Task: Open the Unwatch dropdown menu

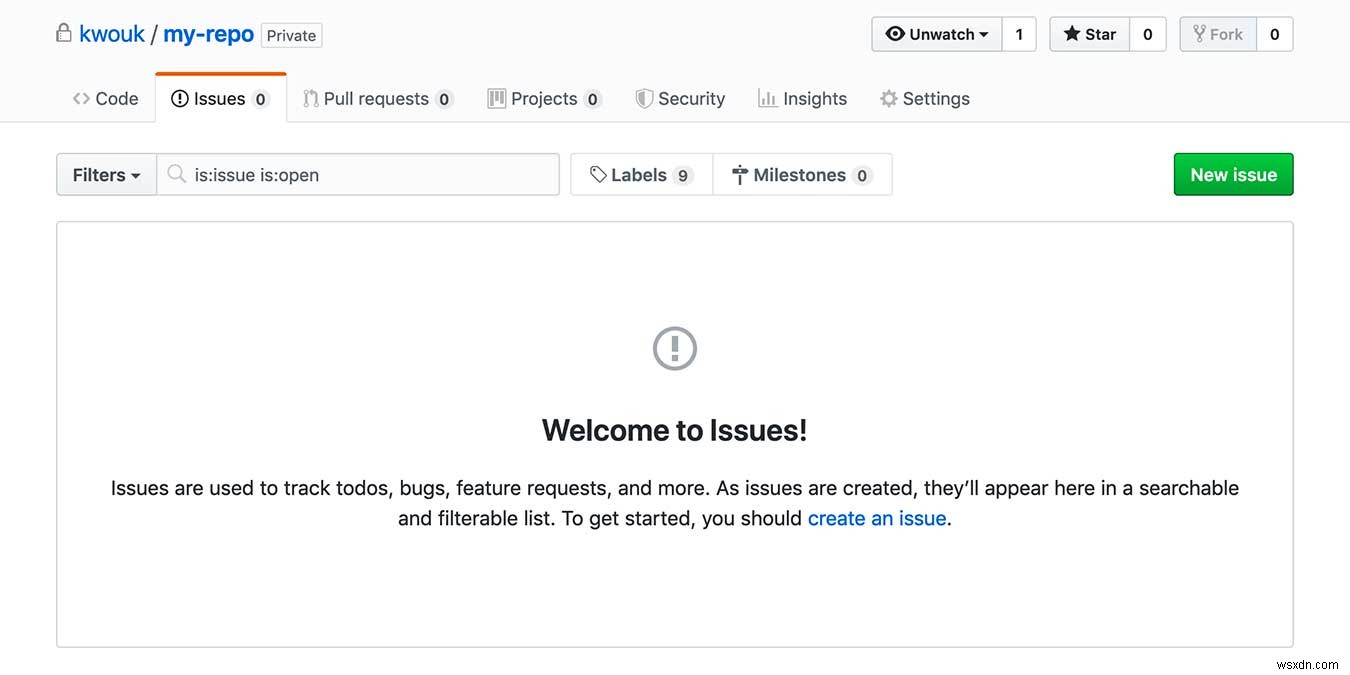Action: coord(935,33)
